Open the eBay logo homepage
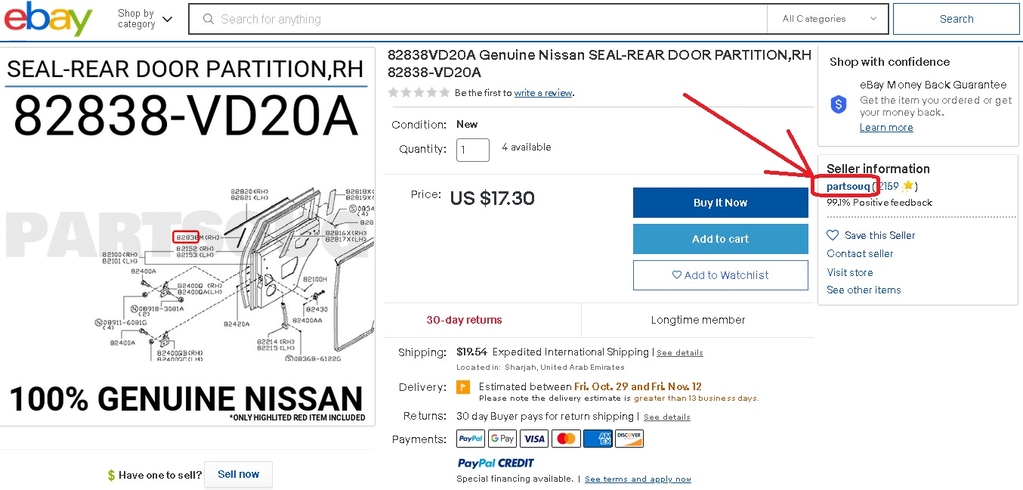This screenshot has height=490, width=1023. coord(48,19)
